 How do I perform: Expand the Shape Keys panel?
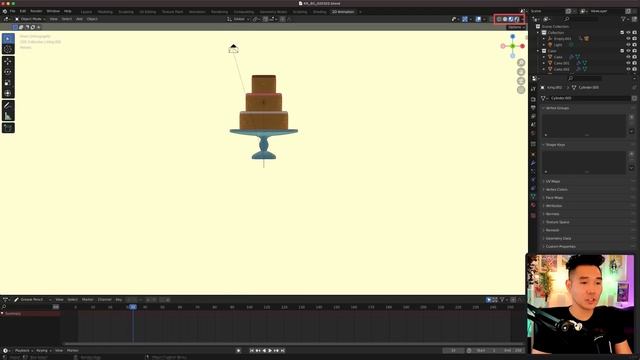click(x=556, y=145)
